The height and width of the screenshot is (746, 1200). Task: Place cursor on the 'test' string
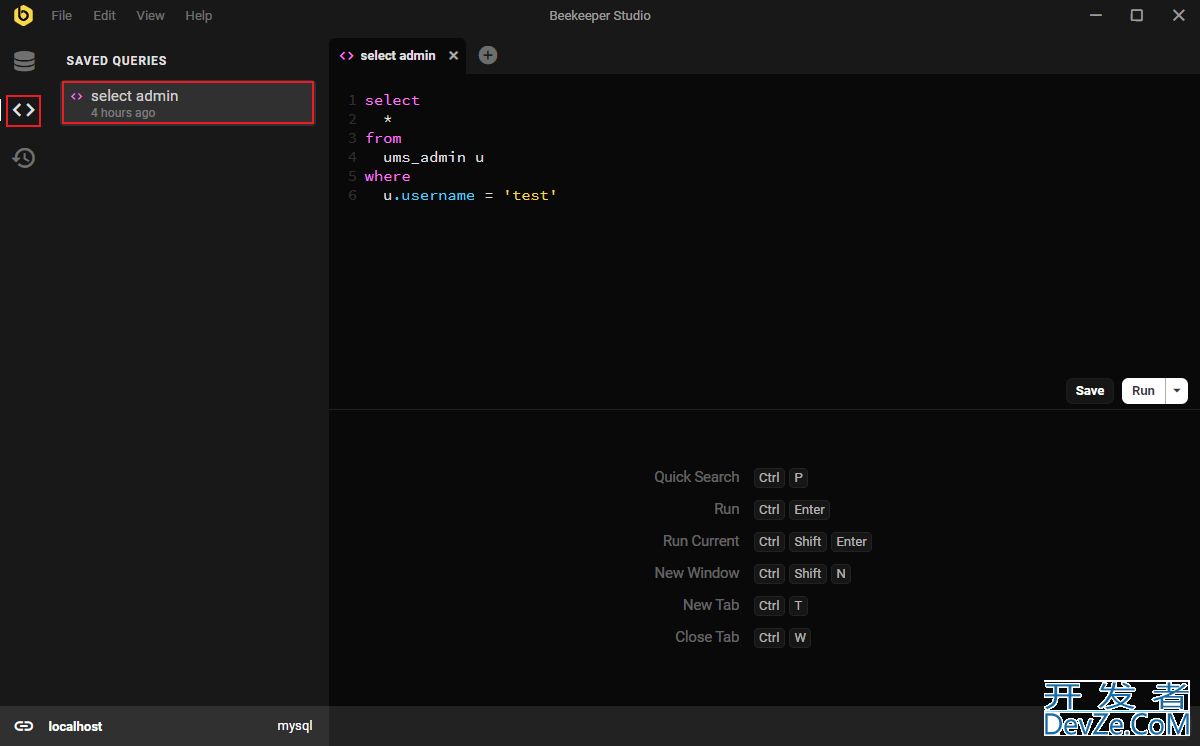530,195
